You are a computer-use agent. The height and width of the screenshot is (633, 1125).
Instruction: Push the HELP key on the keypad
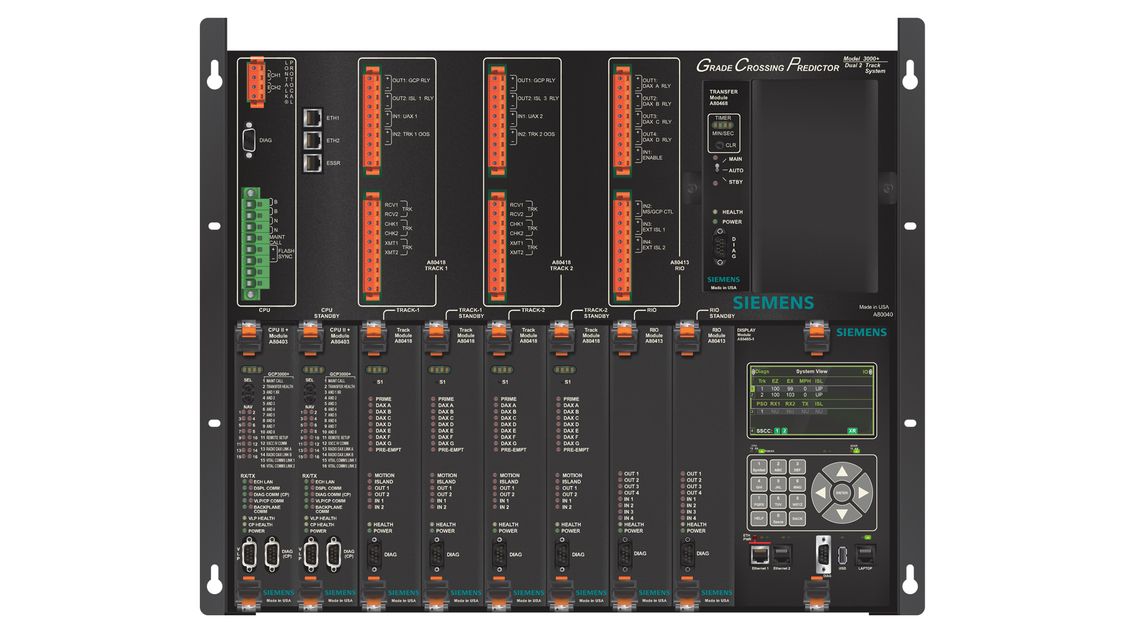coord(758,518)
